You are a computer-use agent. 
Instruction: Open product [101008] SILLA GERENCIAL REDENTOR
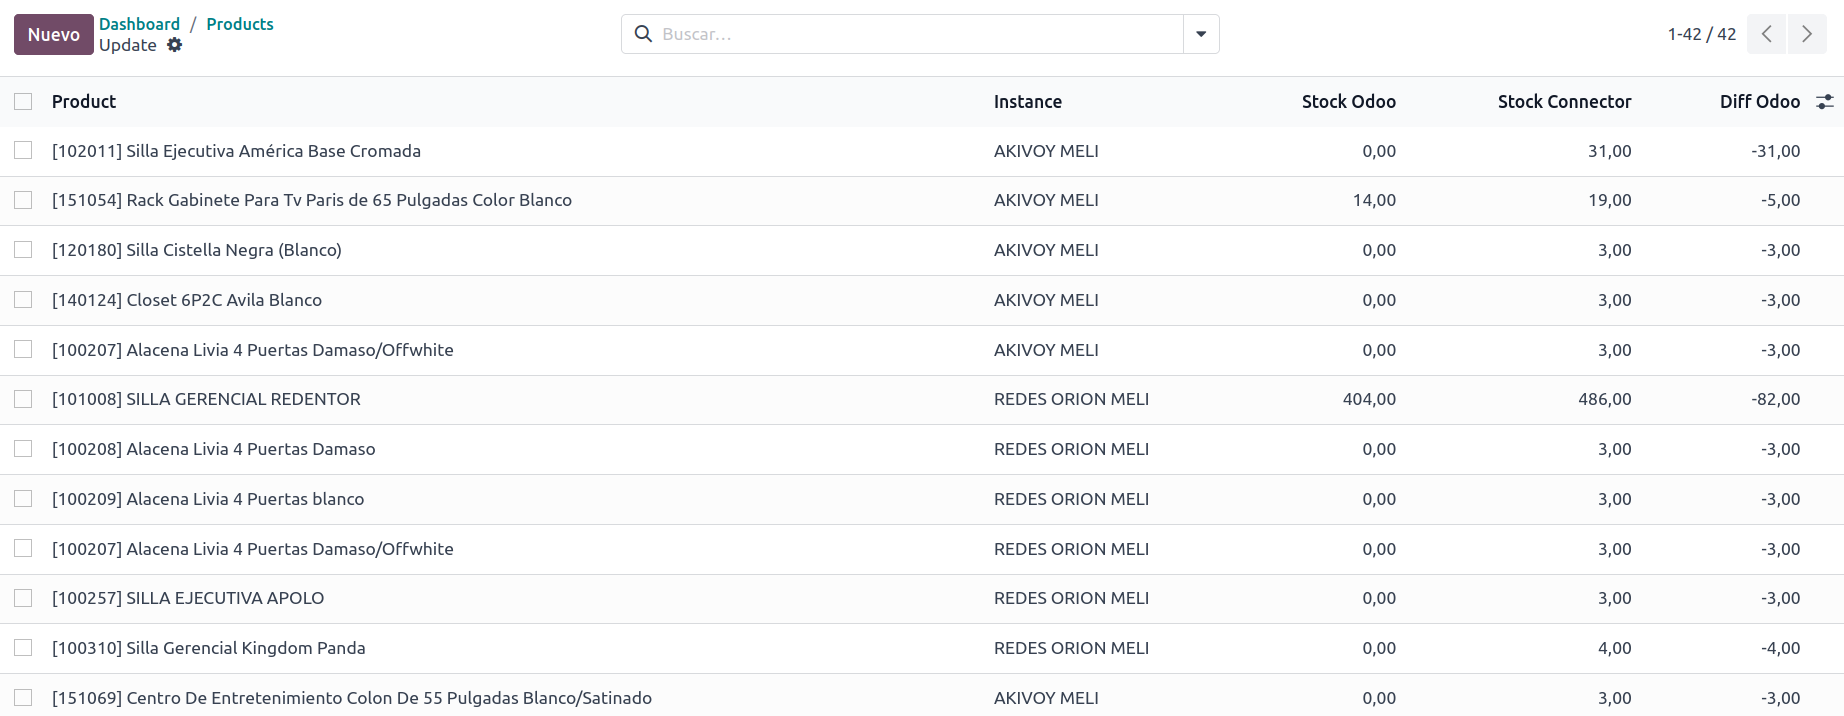(x=206, y=399)
